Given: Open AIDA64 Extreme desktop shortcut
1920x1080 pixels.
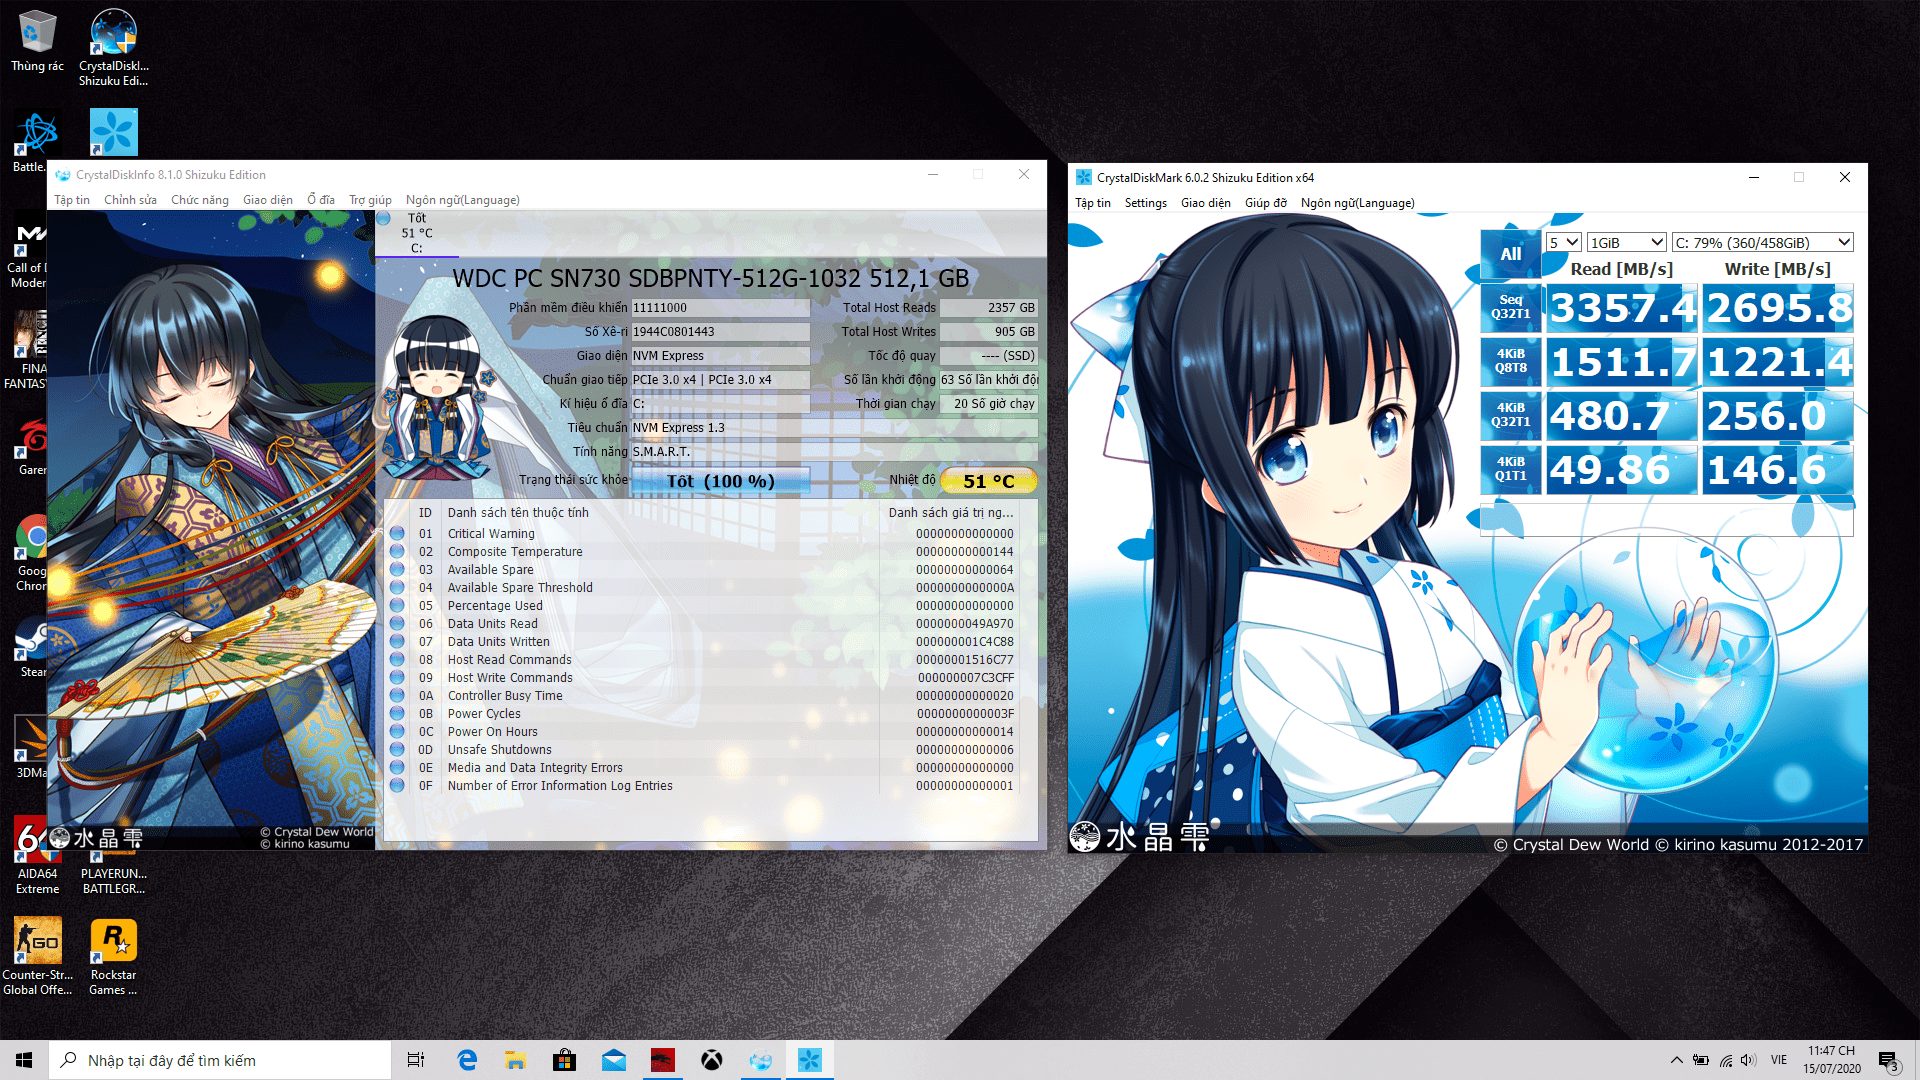Looking at the screenshot, I should 37,856.
